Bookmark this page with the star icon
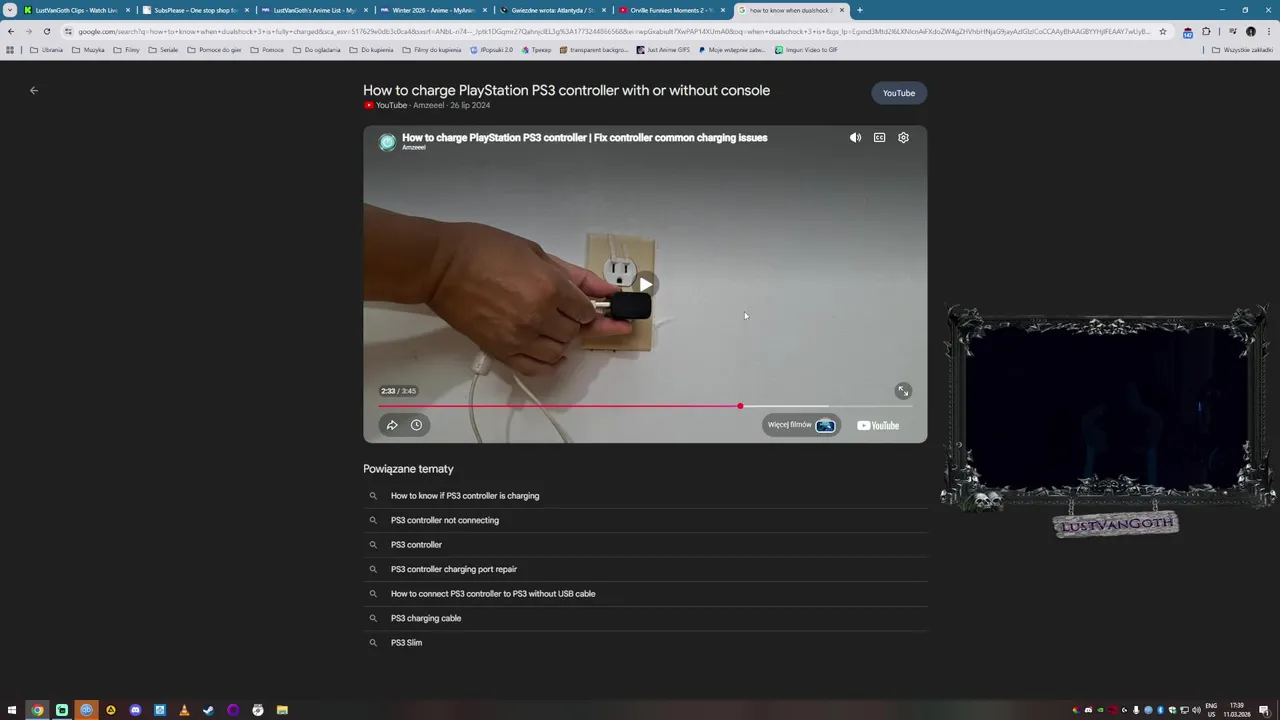Image resolution: width=1280 pixels, height=720 pixels. pyautogui.click(x=1163, y=31)
